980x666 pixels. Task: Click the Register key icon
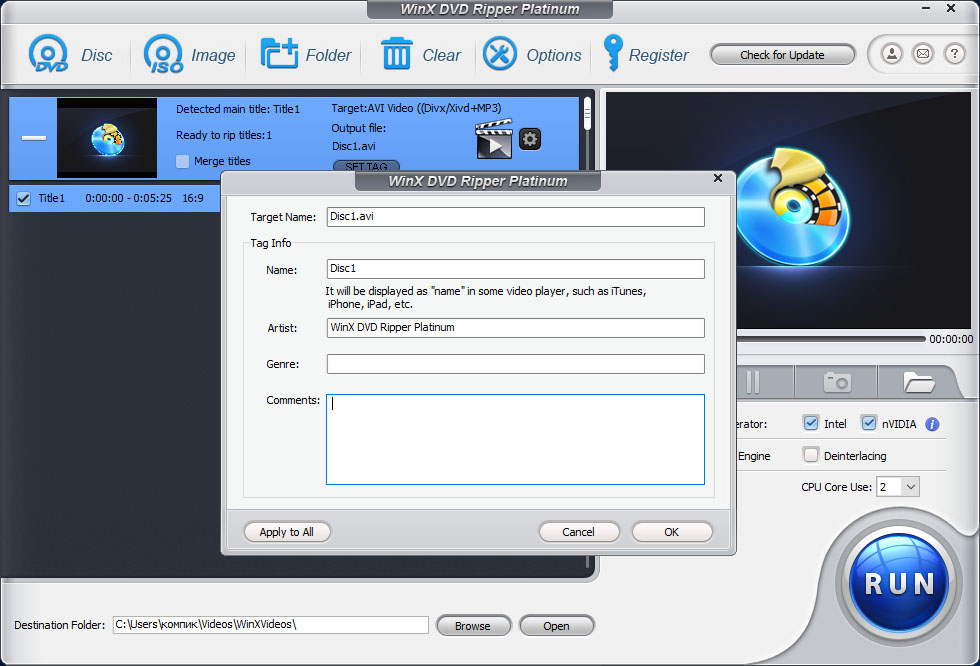point(612,52)
